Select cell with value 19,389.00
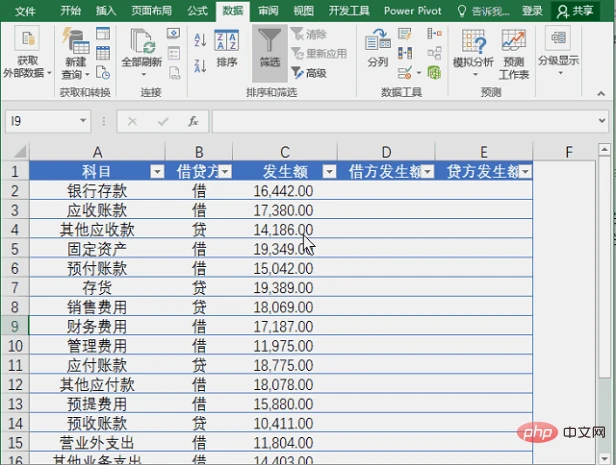The image size is (616, 465). [x=285, y=288]
